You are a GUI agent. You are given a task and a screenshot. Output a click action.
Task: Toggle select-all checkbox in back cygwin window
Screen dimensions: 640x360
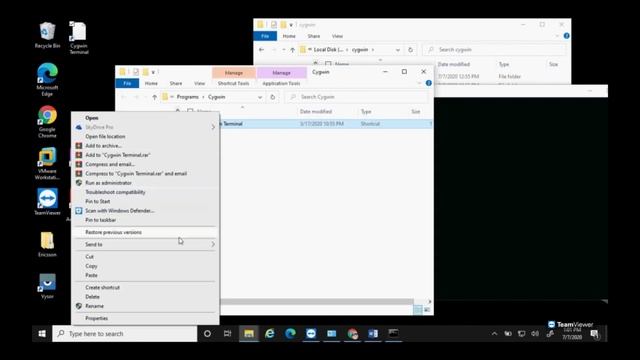point(328,64)
